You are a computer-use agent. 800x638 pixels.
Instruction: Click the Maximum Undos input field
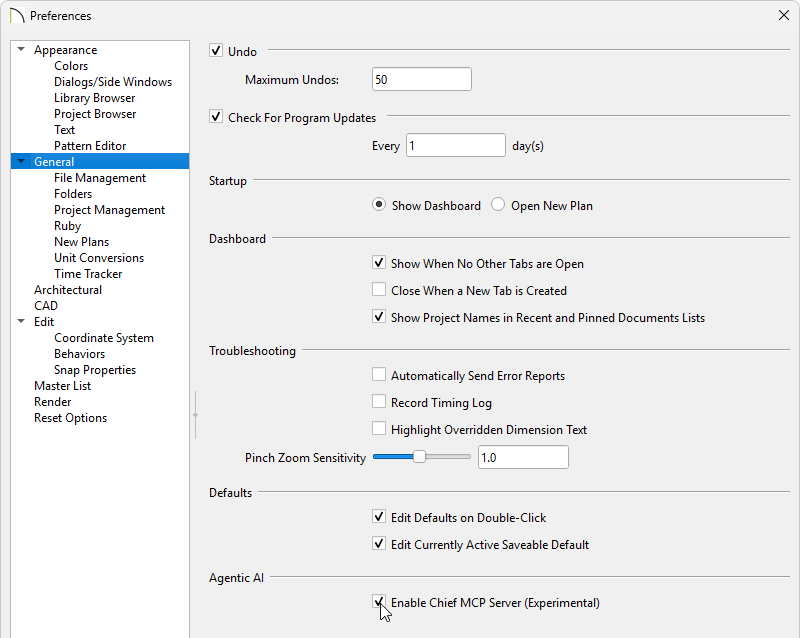(x=422, y=79)
